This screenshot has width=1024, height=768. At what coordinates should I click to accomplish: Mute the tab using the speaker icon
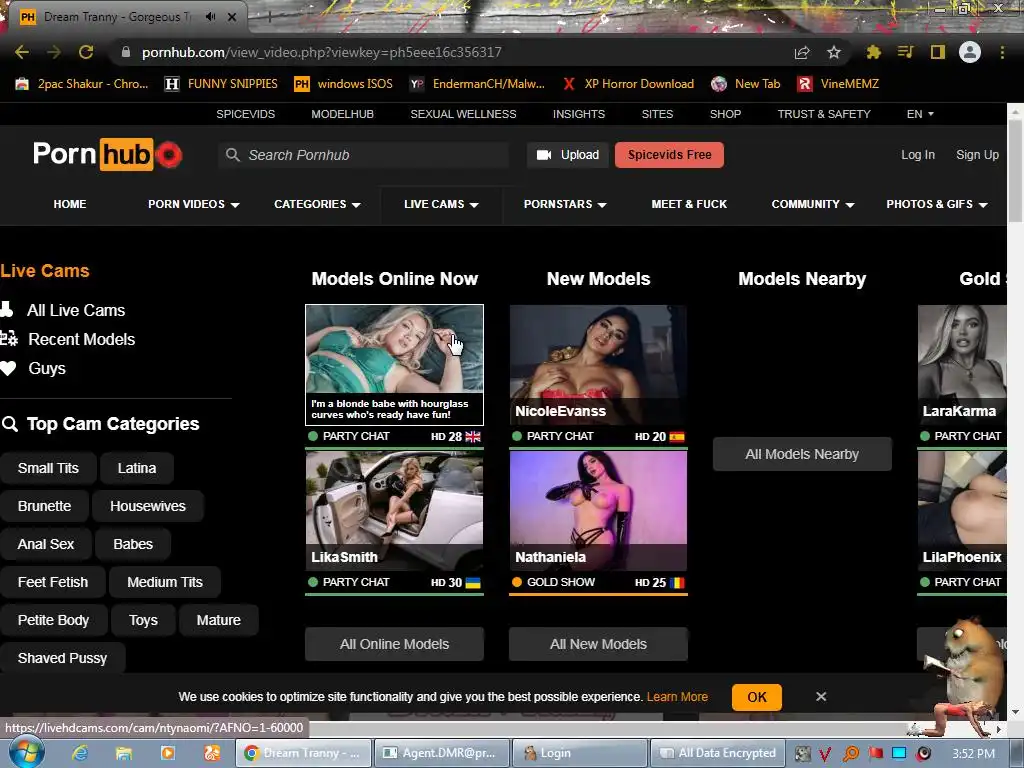point(210,17)
